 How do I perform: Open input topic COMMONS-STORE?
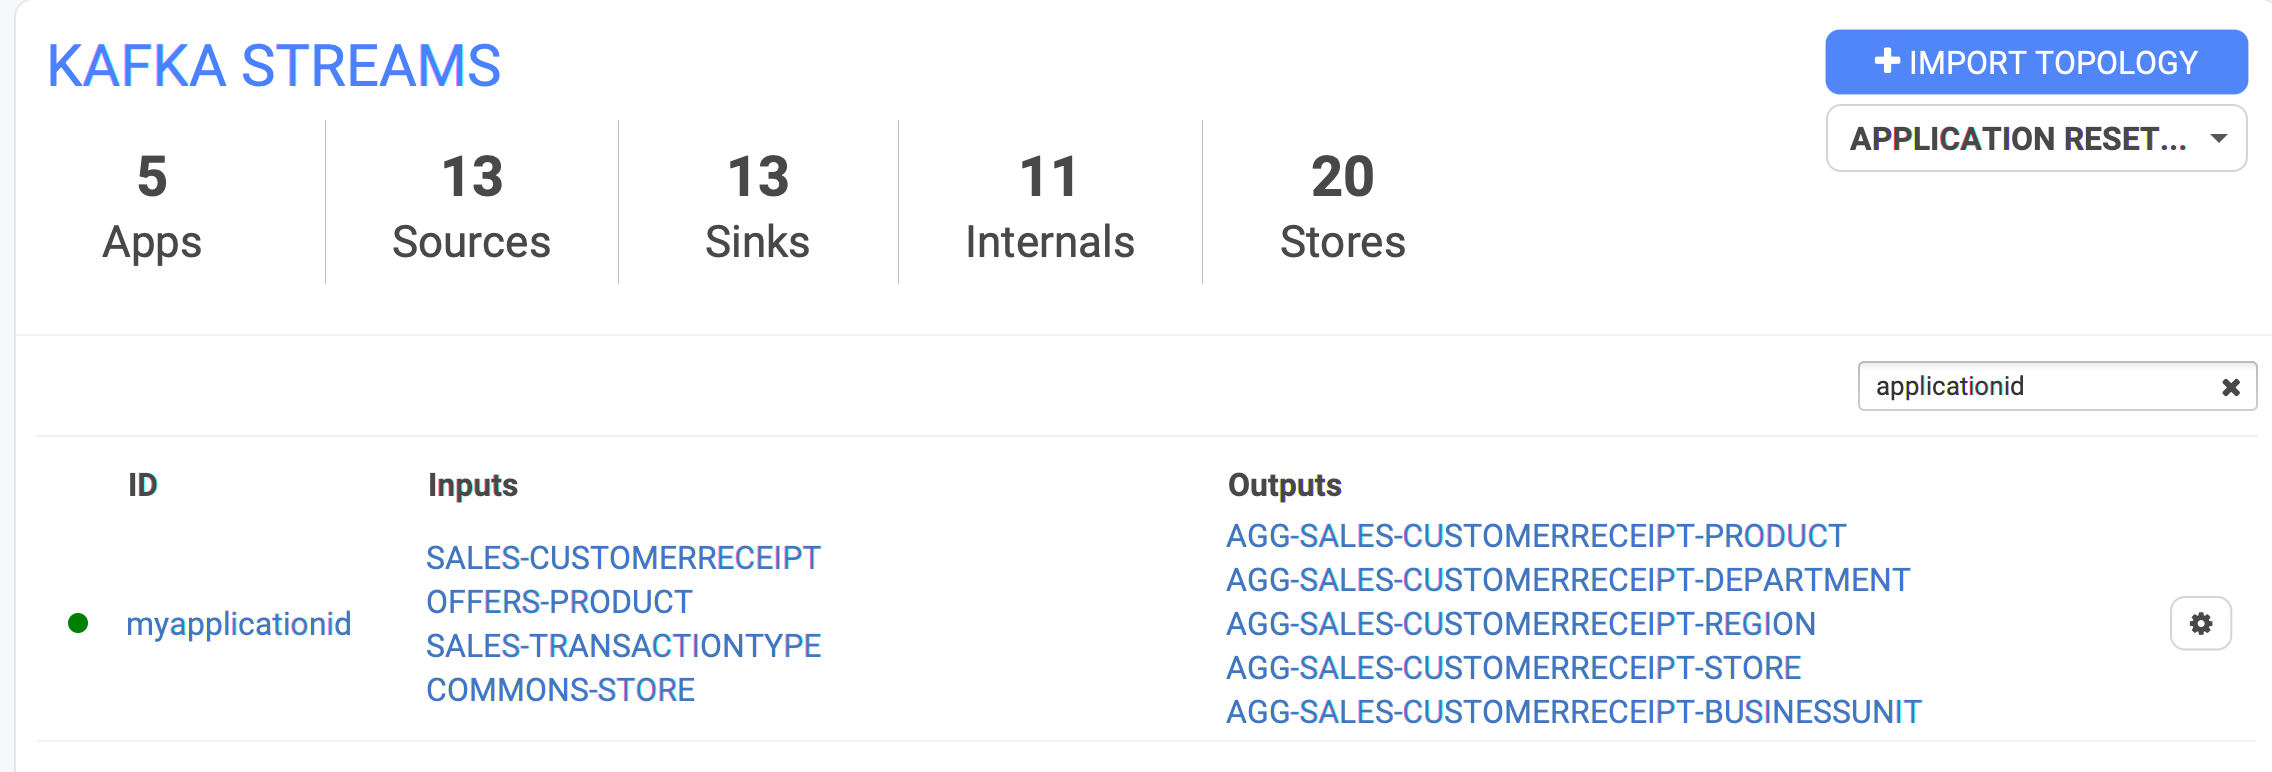coord(560,690)
